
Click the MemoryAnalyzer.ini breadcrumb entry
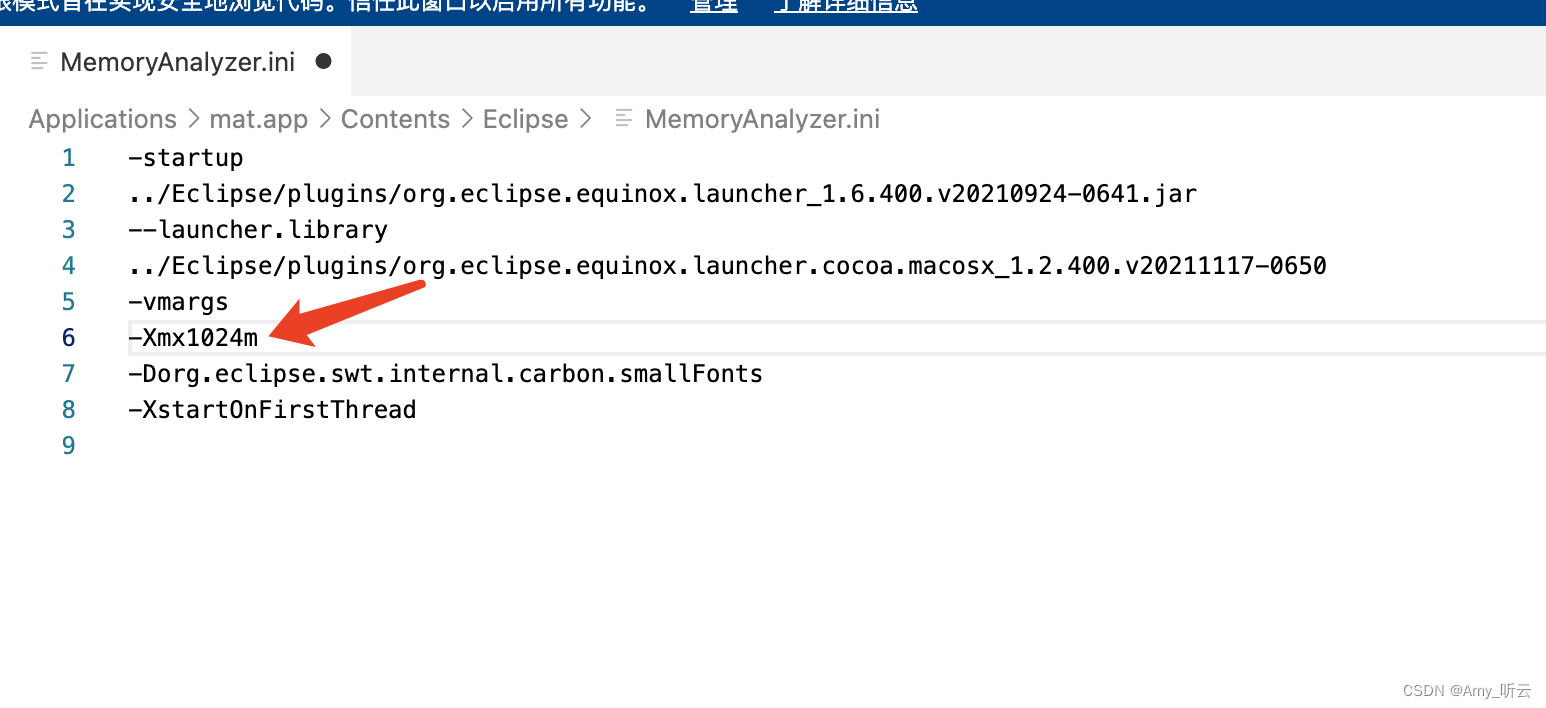(x=762, y=118)
